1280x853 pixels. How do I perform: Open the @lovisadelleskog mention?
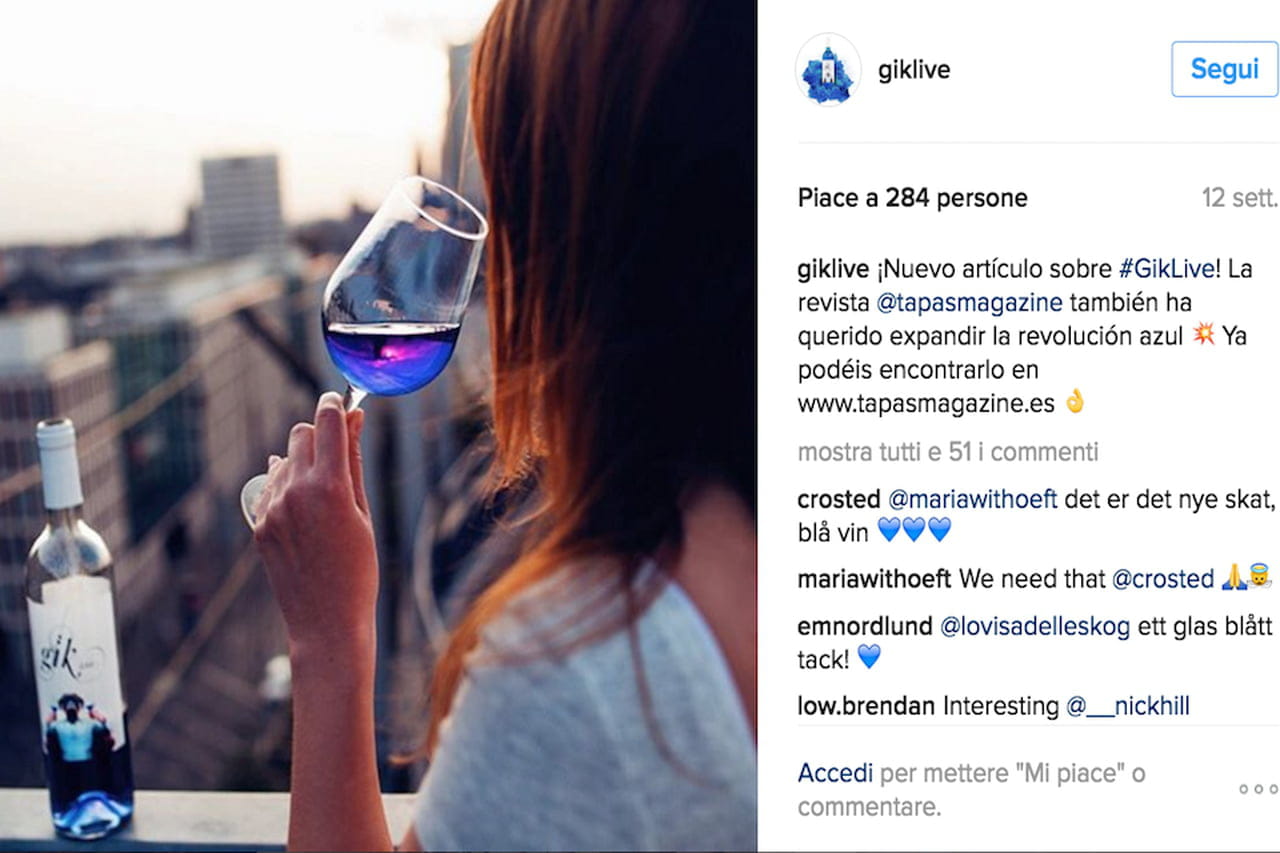(1035, 627)
